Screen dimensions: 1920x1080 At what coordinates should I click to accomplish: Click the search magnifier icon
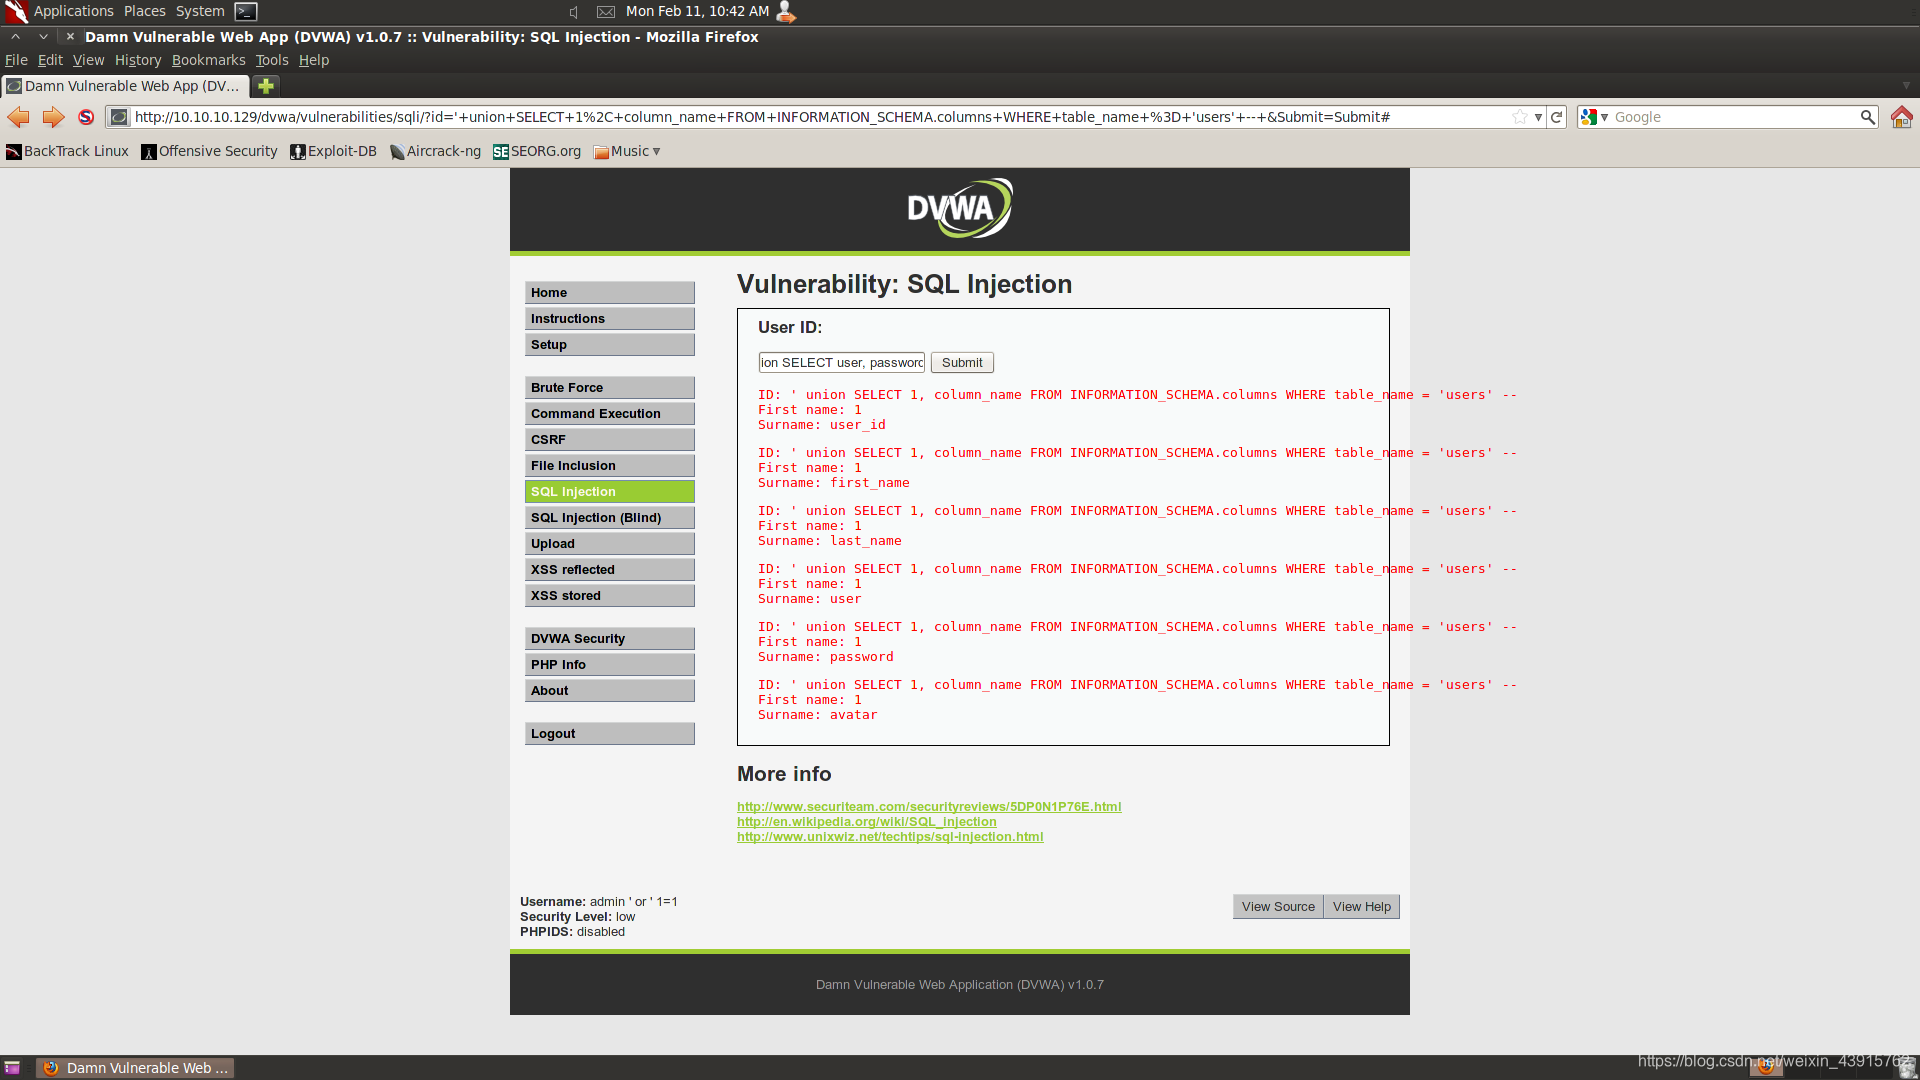tap(1867, 117)
